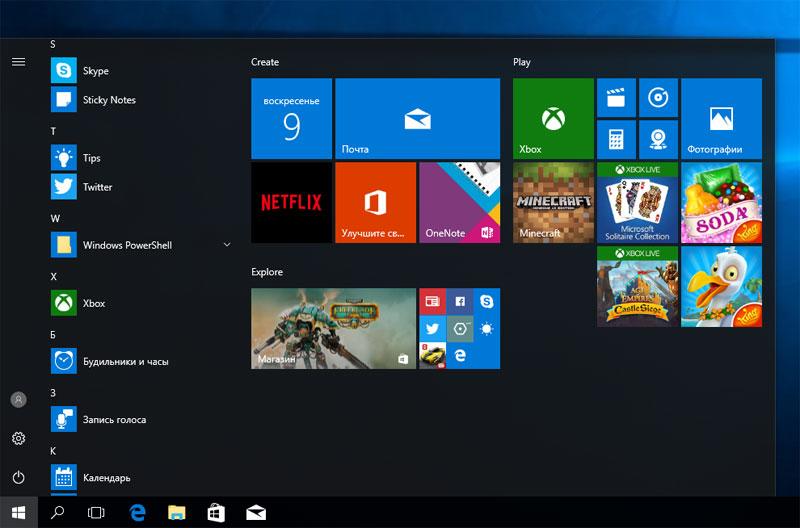Viewport: 800px width, 528px height.
Task: Open the Магазин store tile
Action: [333, 329]
